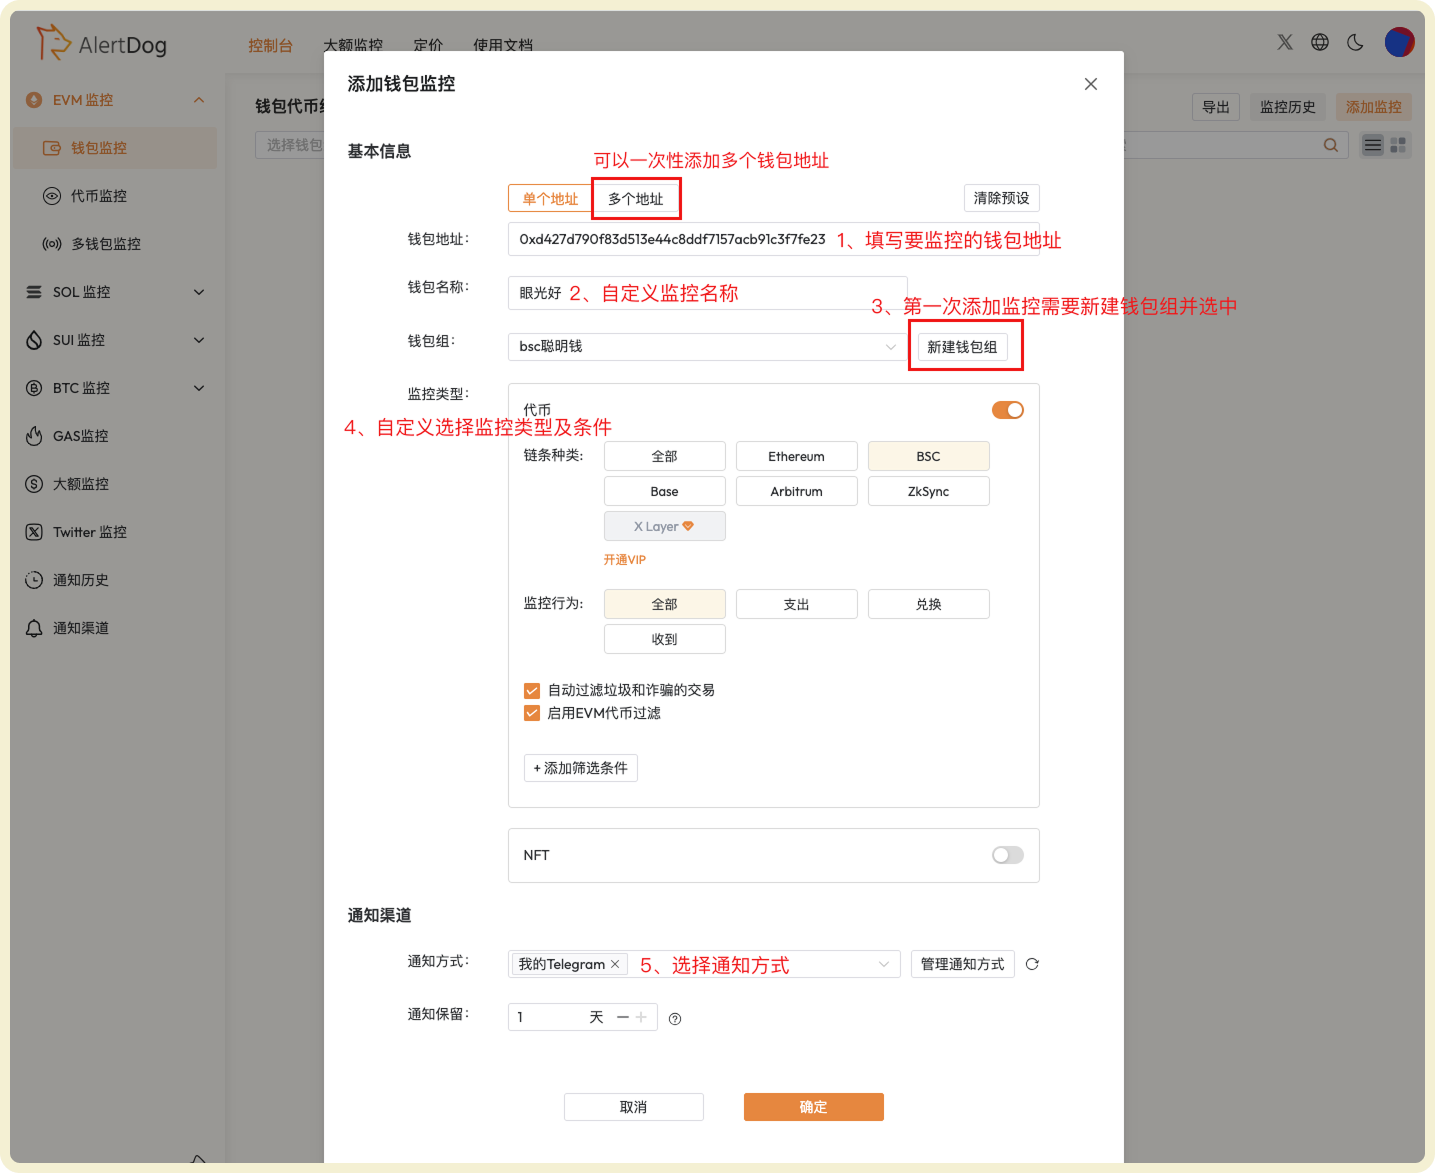Screen dimensions: 1435x1173
Task: Select the 钱包监控 wallet icon in sidebar
Action: [50, 147]
